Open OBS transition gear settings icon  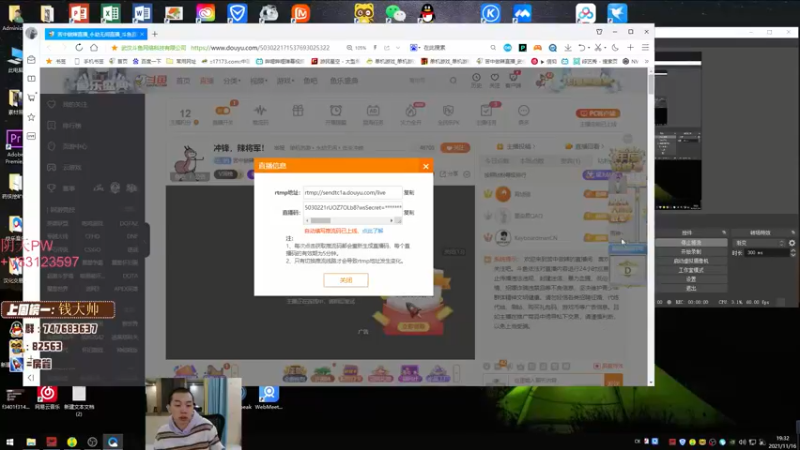[x=792, y=243]
